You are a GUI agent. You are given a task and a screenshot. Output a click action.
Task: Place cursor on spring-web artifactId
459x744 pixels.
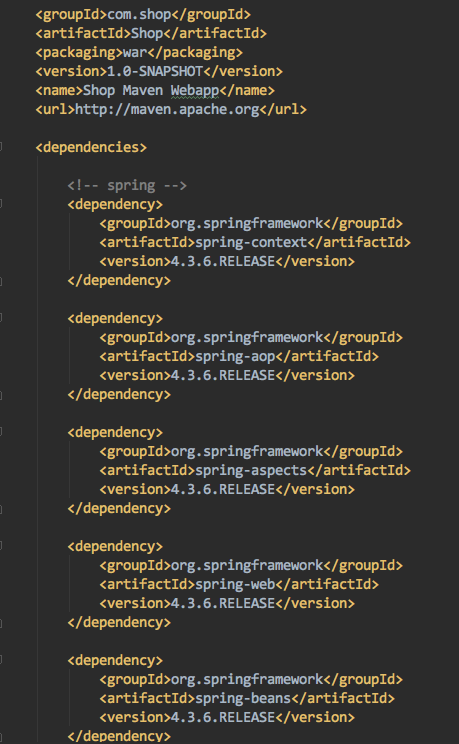click(x=235, y=584)
